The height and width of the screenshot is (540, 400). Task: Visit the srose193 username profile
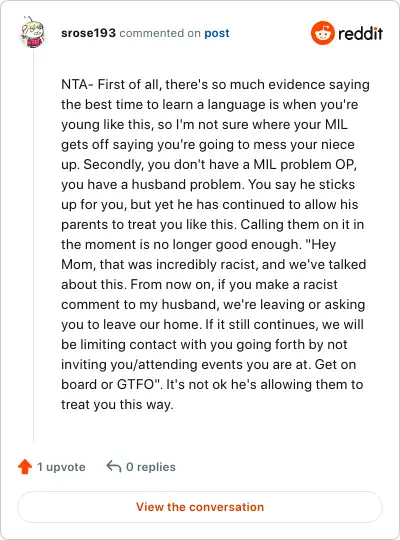pos(88,33)
